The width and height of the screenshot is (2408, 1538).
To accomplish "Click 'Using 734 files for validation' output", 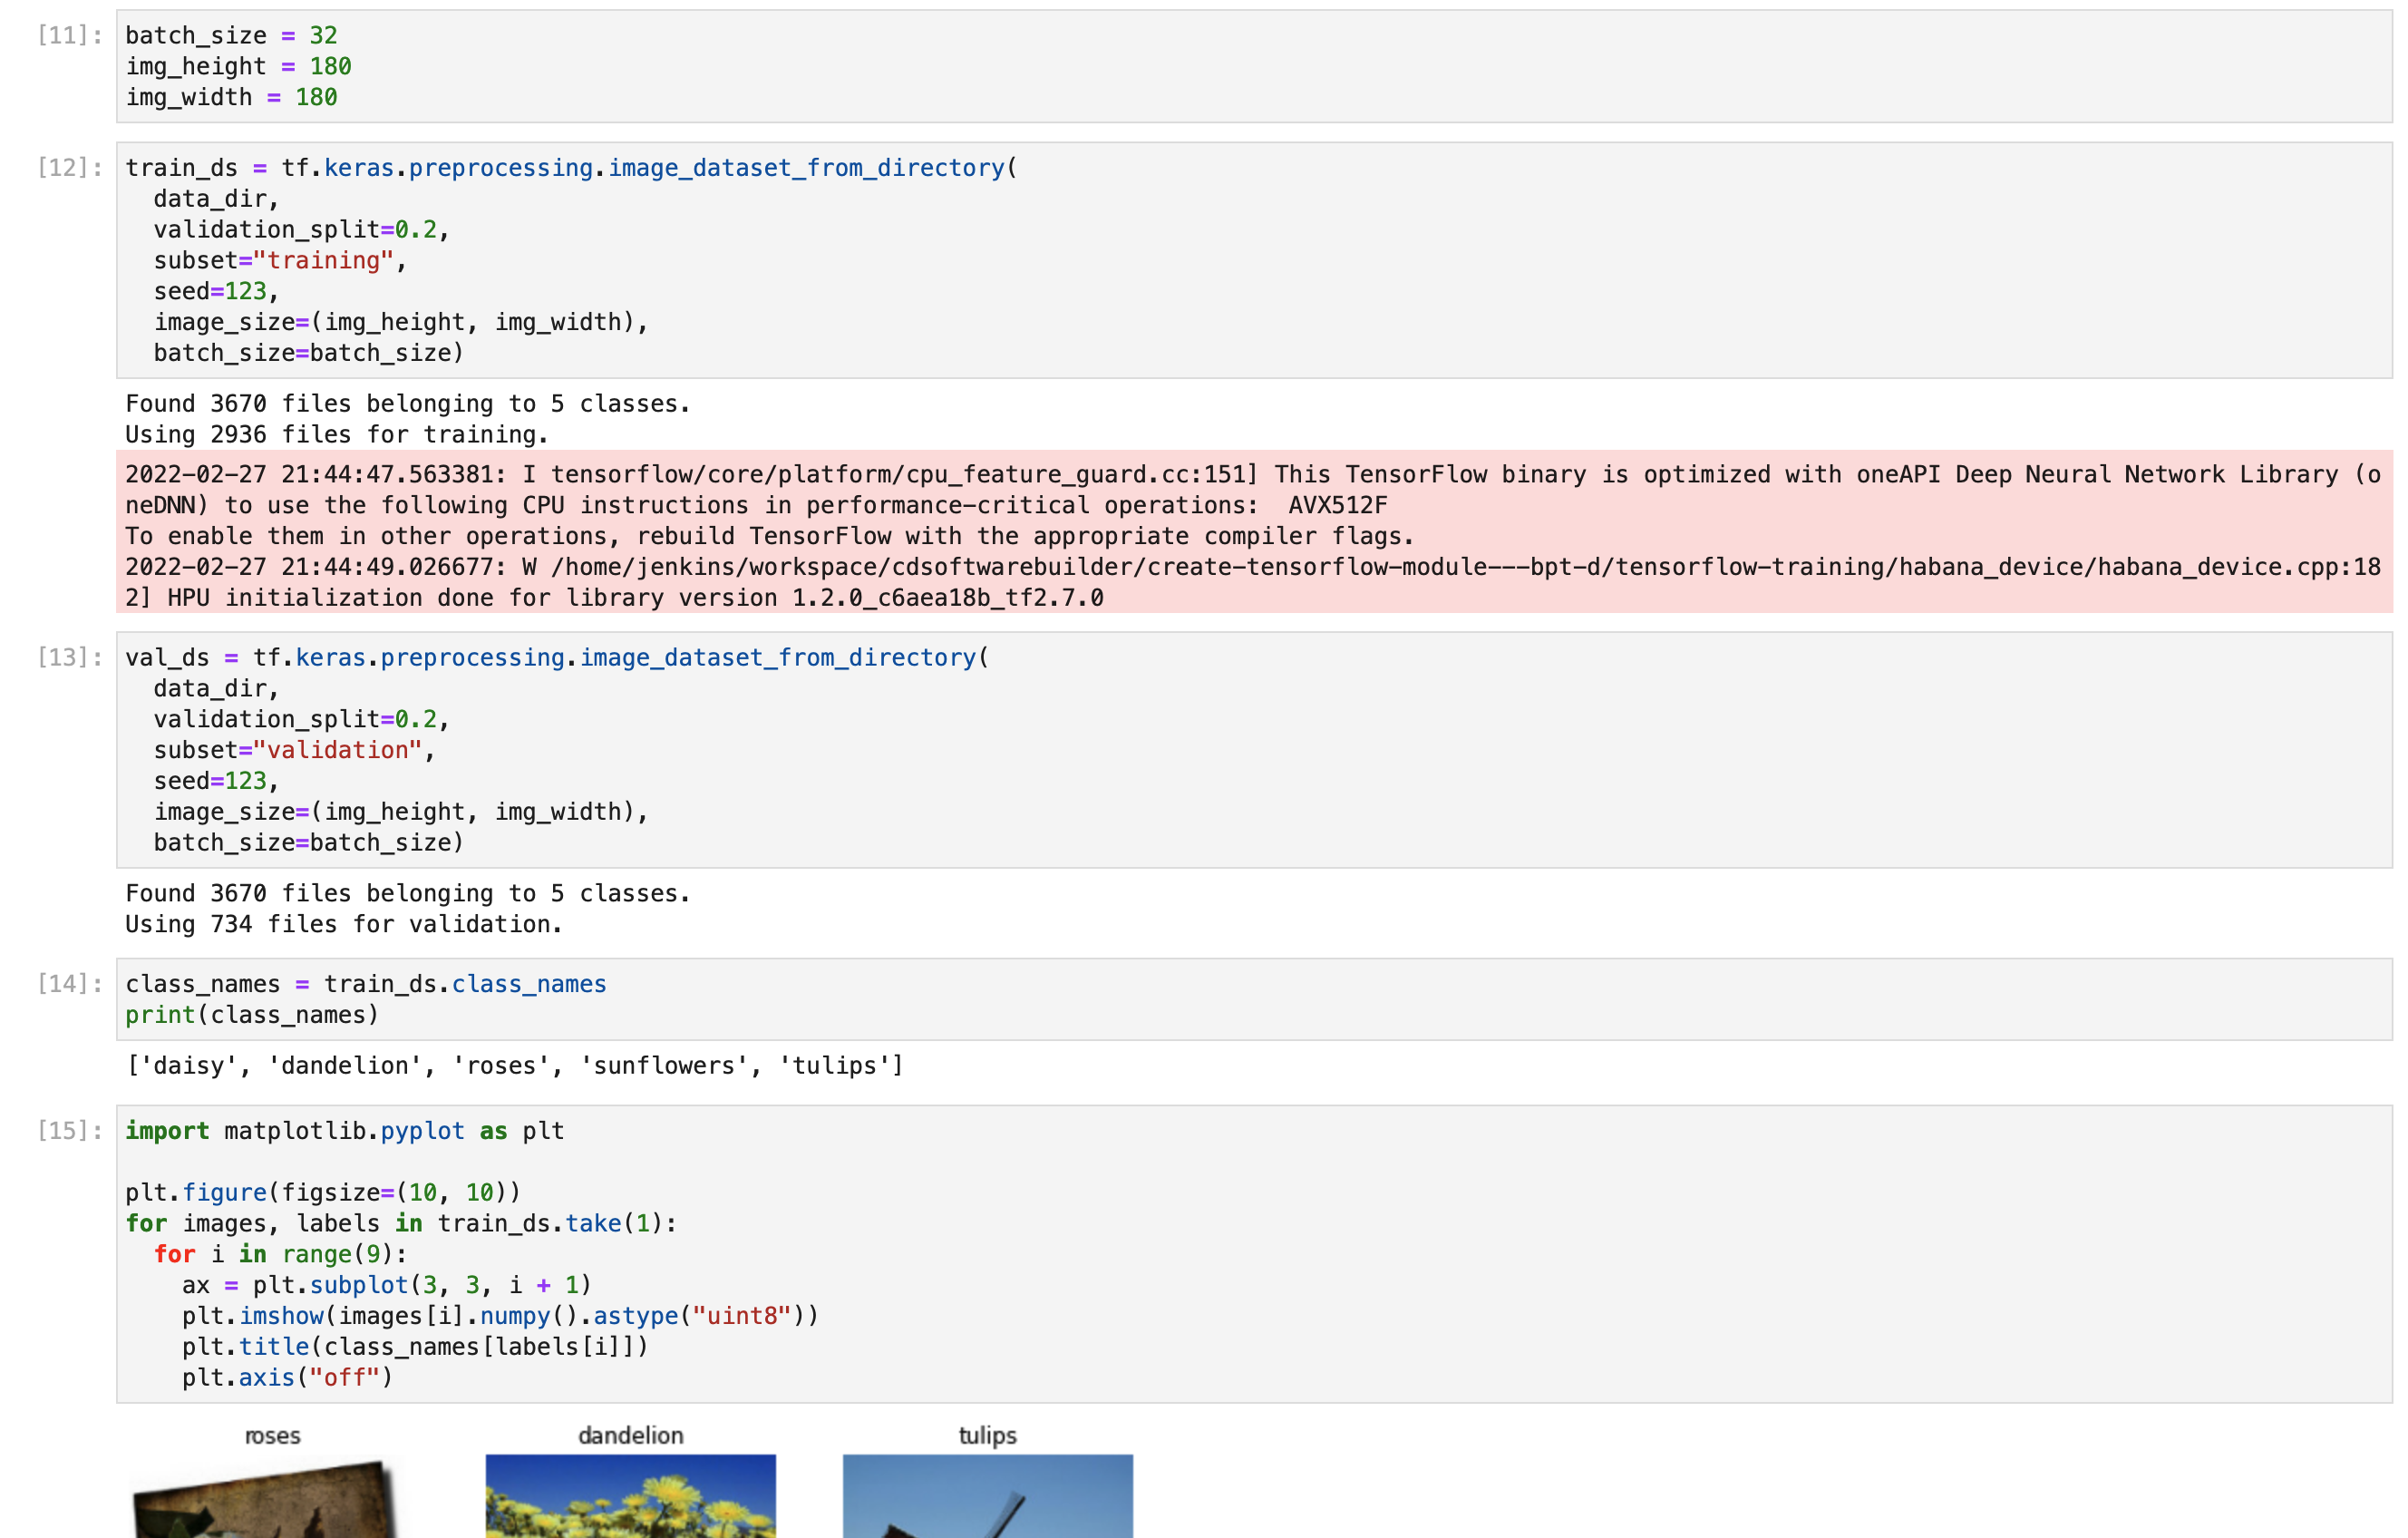I will (x=343, y=925).
